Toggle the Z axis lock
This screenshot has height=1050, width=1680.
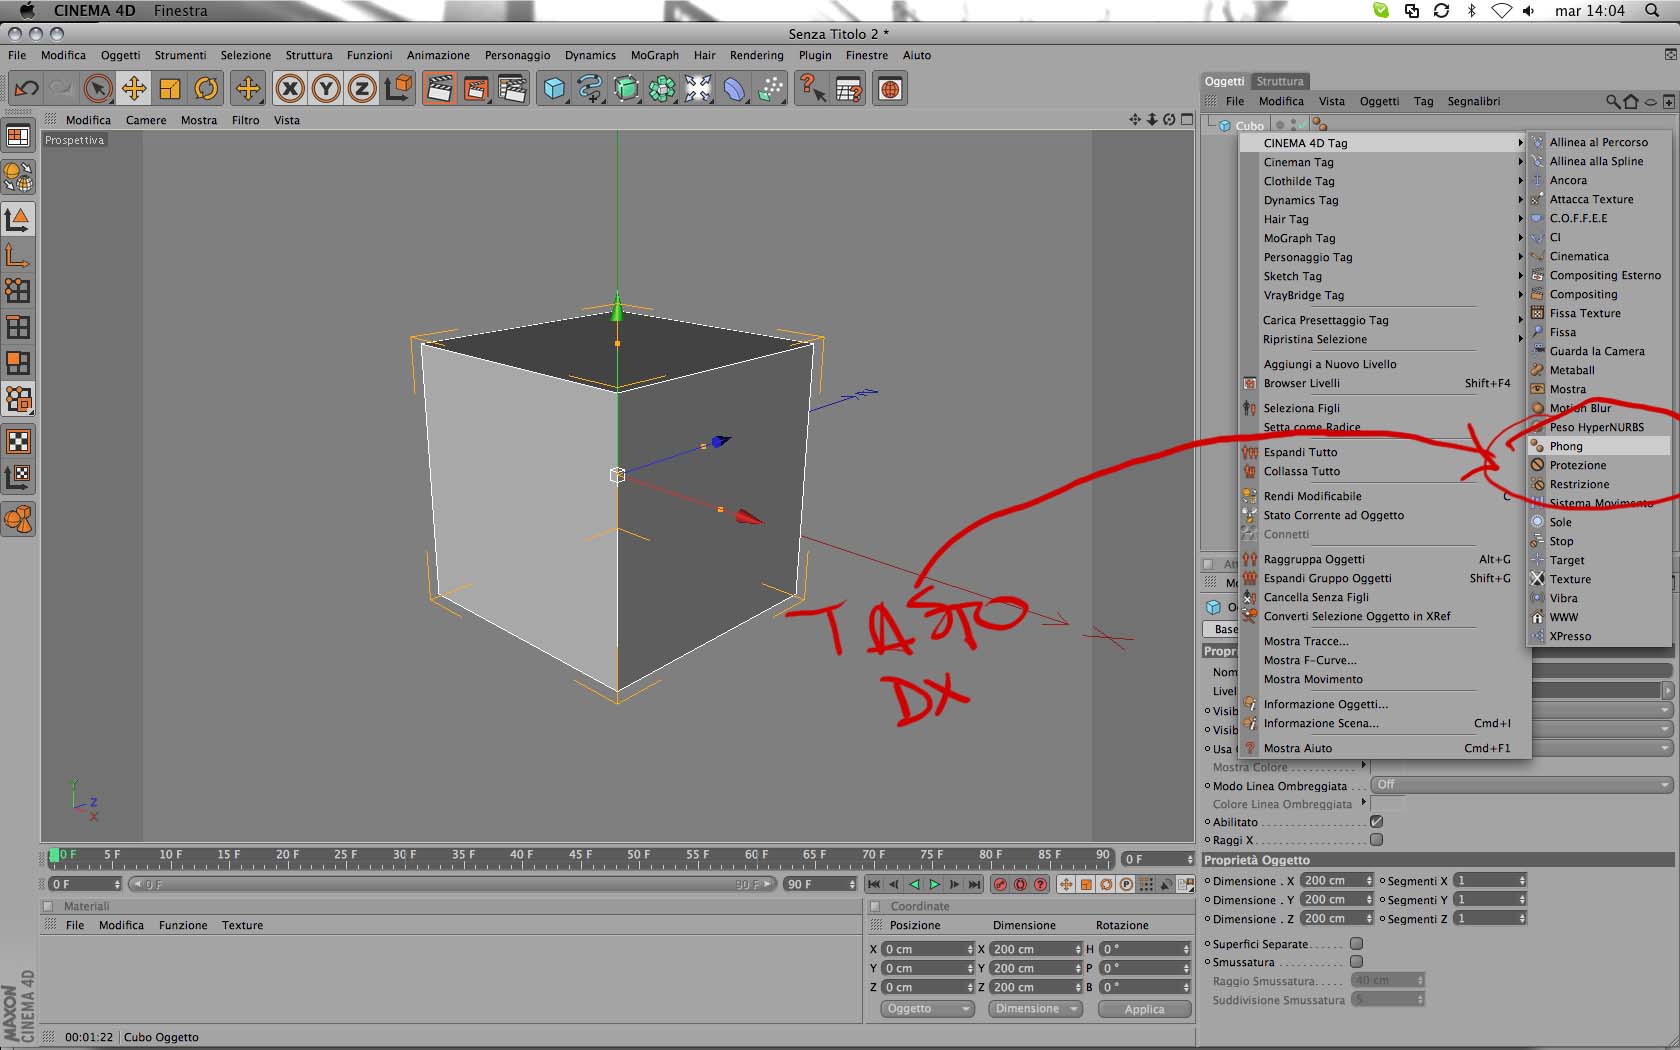pyautogui.click(x=362, y=89)
